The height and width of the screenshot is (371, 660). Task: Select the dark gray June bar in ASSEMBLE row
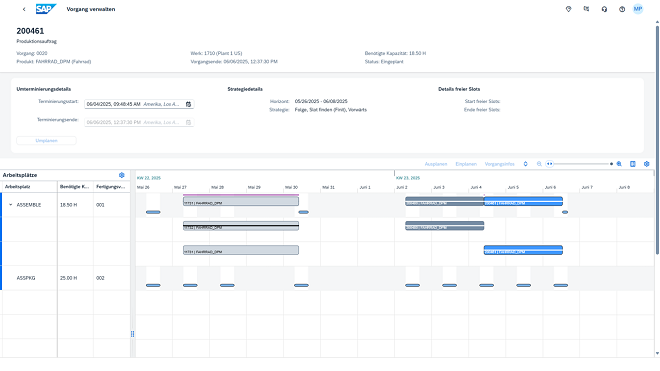tap(444, 201)
